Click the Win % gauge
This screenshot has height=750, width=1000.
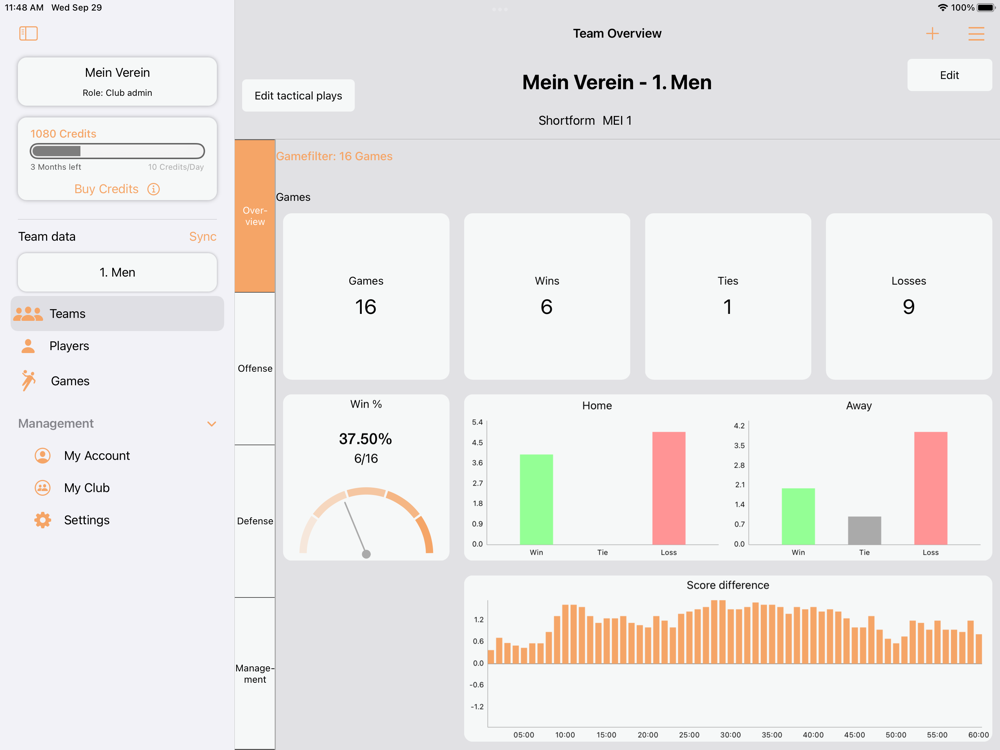pyautogui.click(x=366, y=522)
